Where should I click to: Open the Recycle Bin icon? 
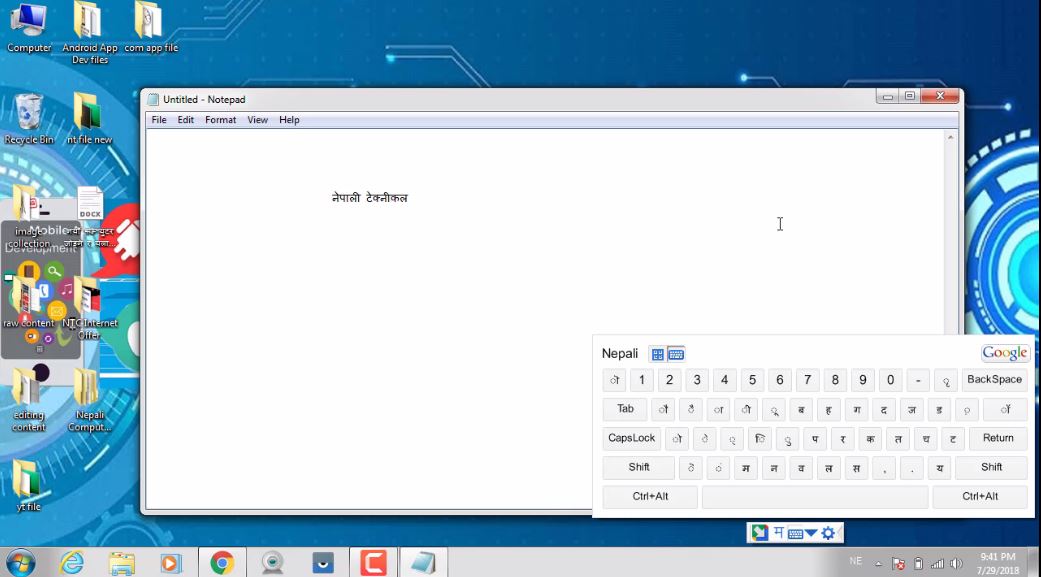pos(29,118)
